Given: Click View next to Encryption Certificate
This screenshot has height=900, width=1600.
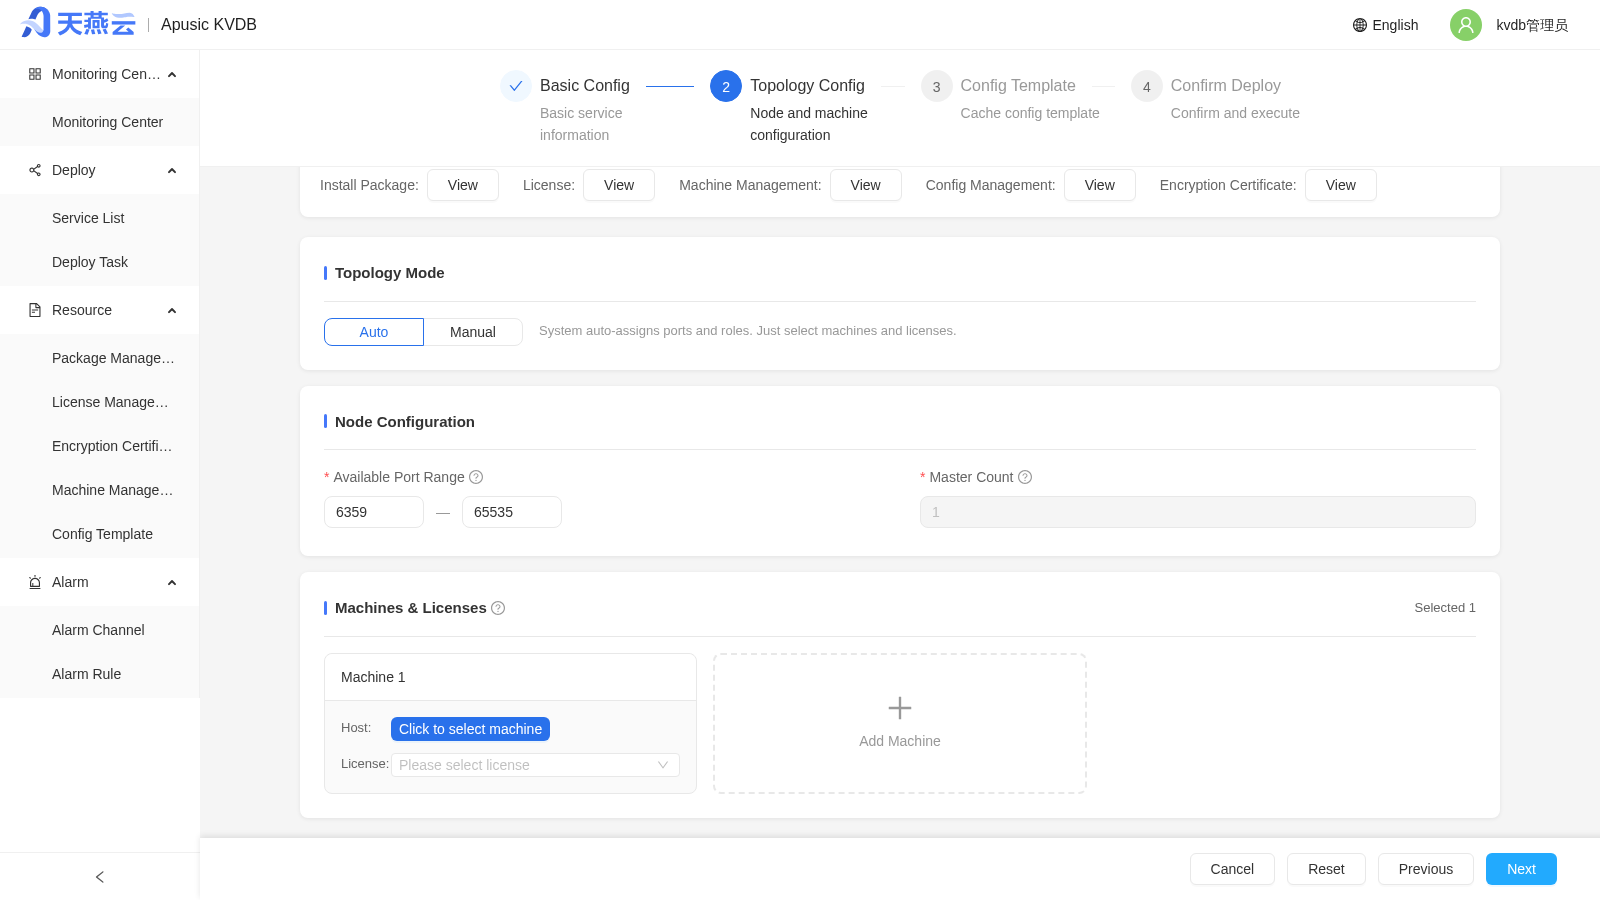Looking at the screenshot, I should 1341,185.
